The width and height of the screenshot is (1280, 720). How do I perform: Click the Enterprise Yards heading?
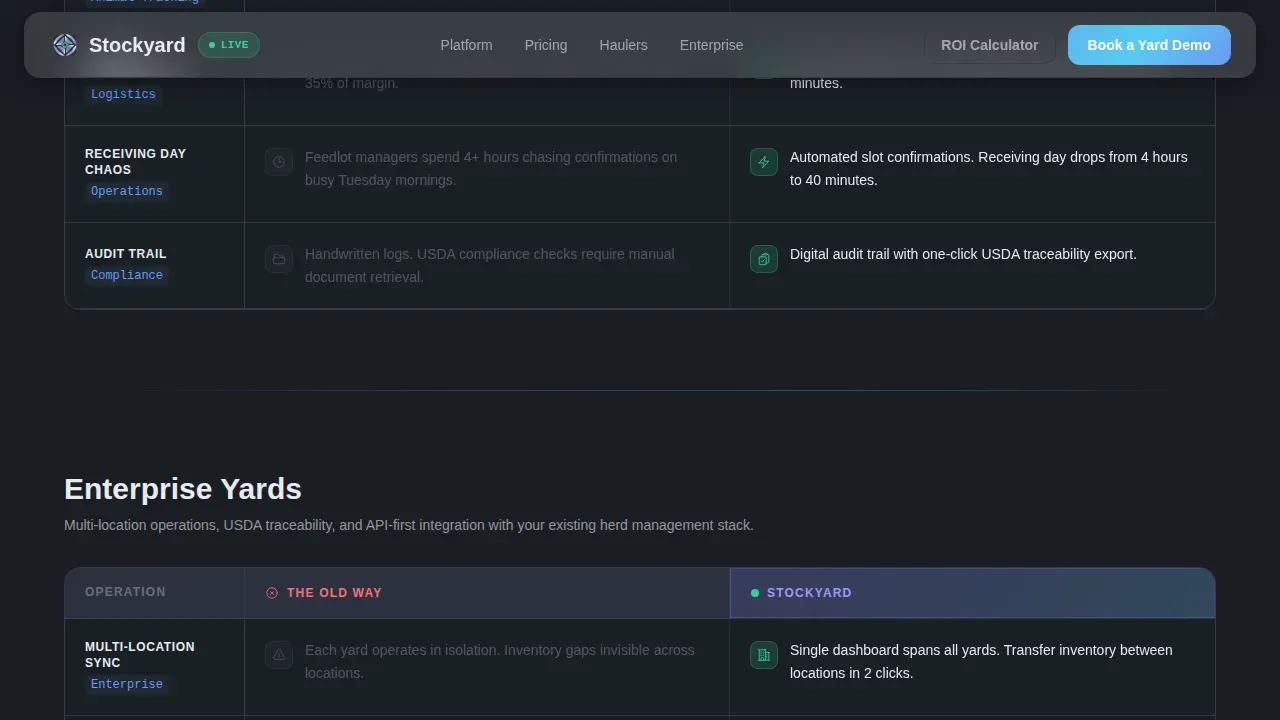[183, 489]
